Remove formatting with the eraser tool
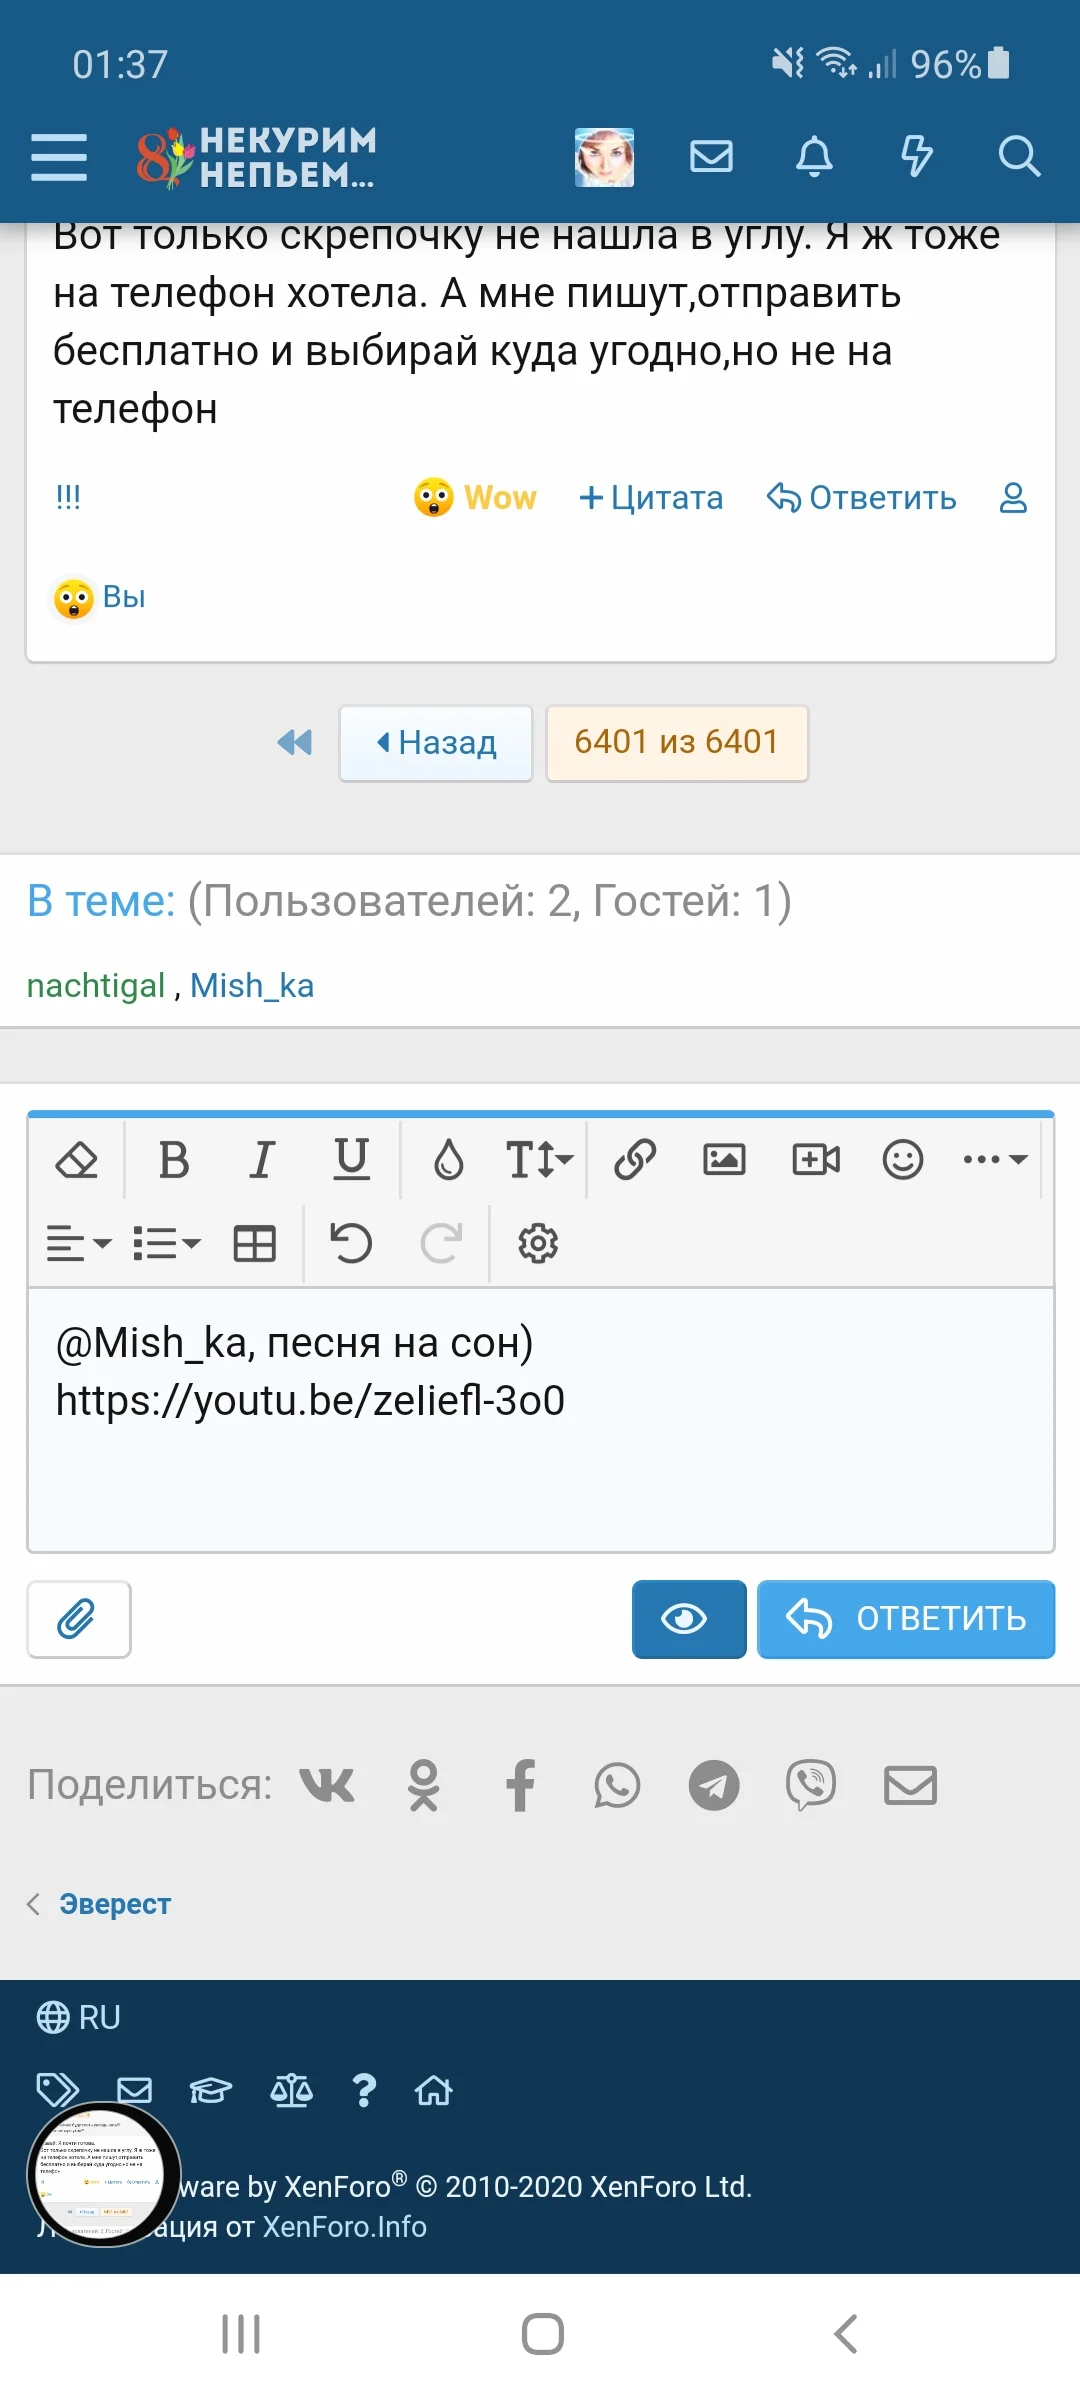Image resolution: width=1080 pixels, height=2400 pixels. (78, 1160)
